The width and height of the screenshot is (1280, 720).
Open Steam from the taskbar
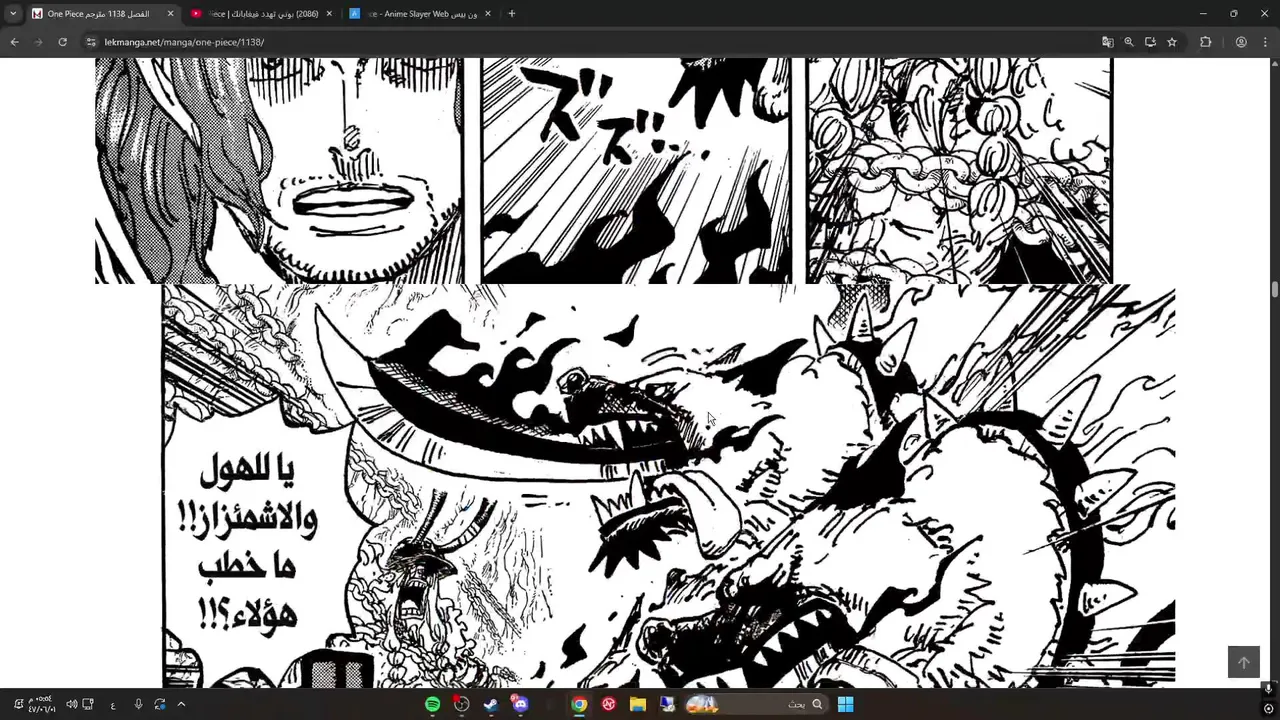(491, 704)
